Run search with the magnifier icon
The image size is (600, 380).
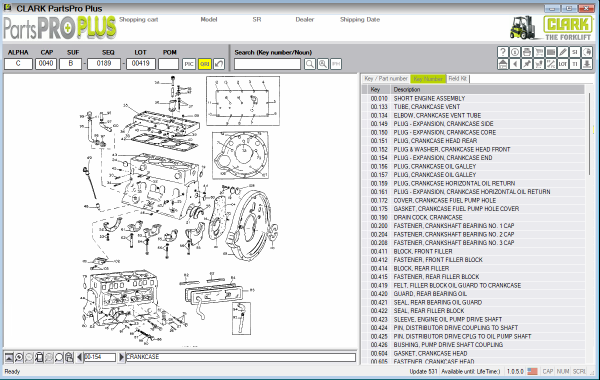(310, 64)
